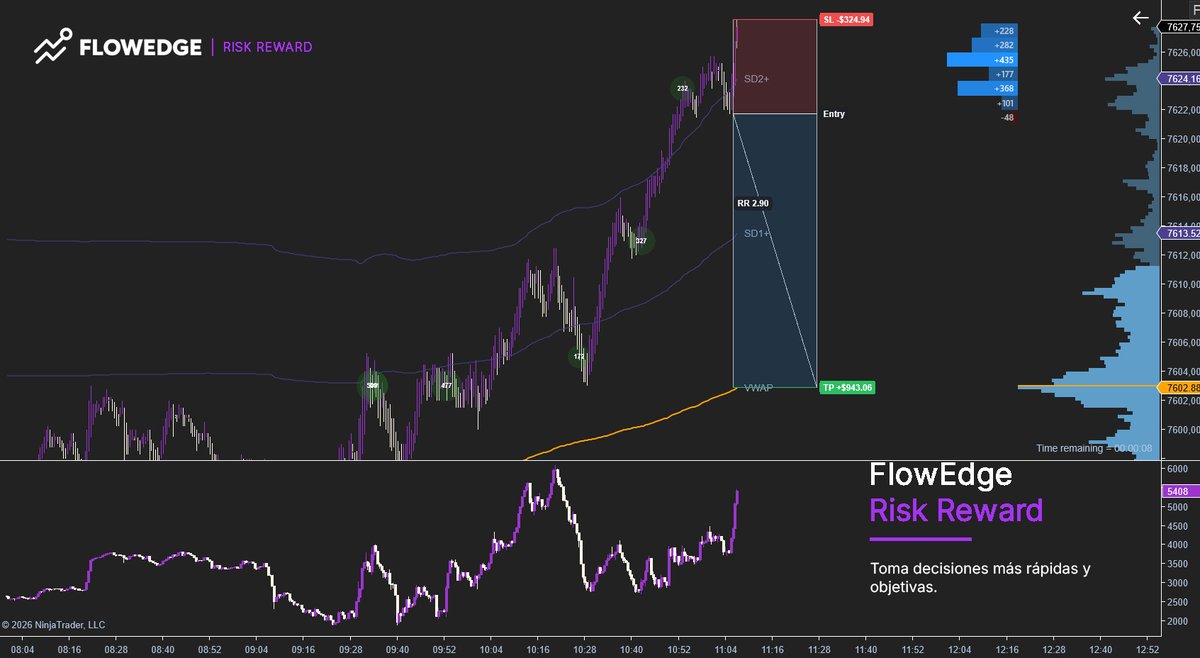Click the green TP +$943.06 label
Screen dimensions: 1200x658
tap(847, 387)
